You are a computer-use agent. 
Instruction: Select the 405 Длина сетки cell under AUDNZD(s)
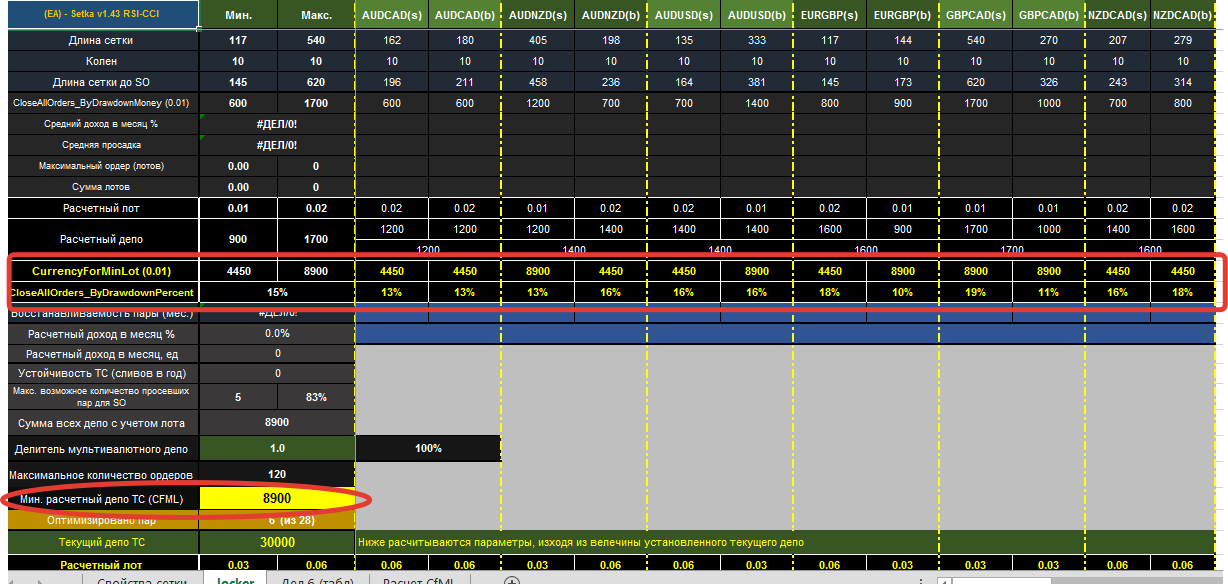pos(537,41)
